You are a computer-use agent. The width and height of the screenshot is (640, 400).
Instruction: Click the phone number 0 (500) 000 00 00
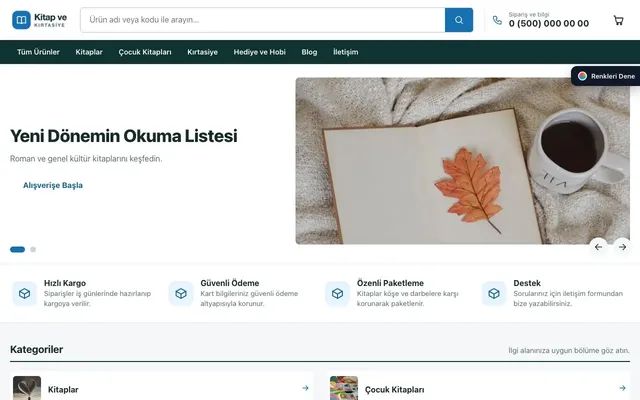(549, 24)
